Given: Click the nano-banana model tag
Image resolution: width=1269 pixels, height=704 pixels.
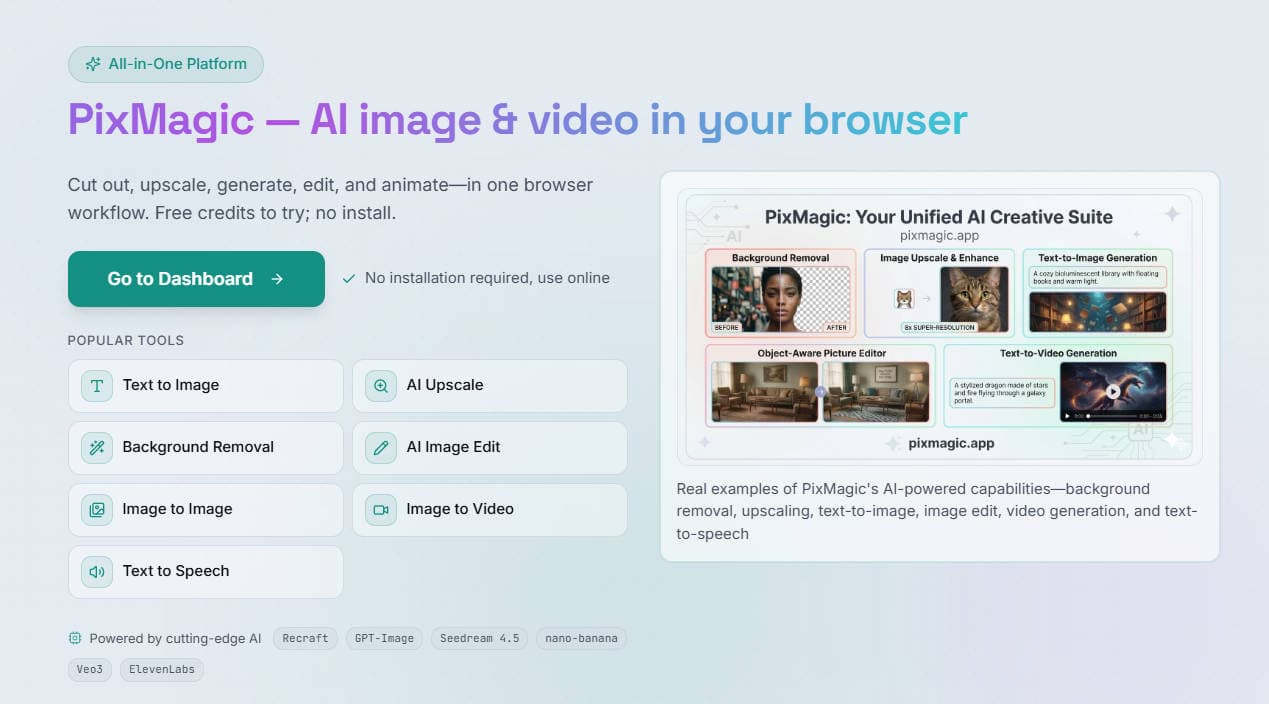Looking at the screenshot, I should coord(581,638).
